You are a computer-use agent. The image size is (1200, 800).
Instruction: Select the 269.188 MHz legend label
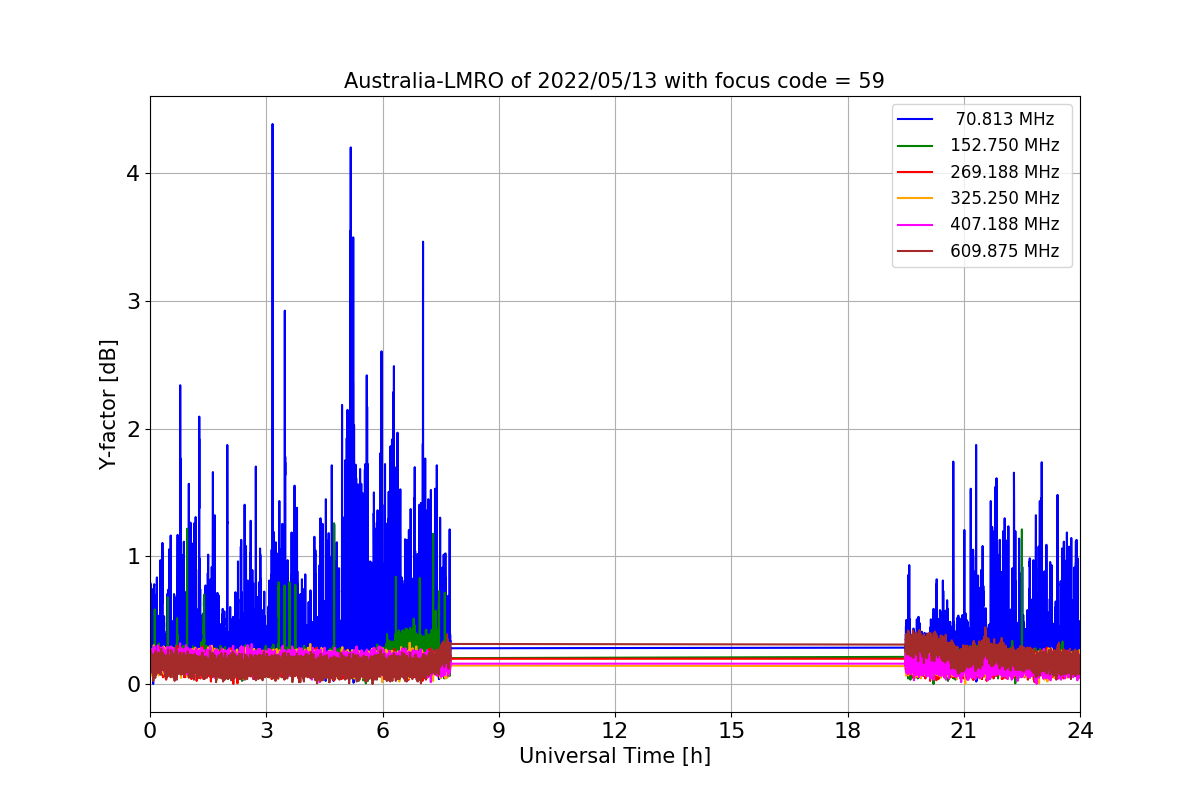pos(1005,172)
